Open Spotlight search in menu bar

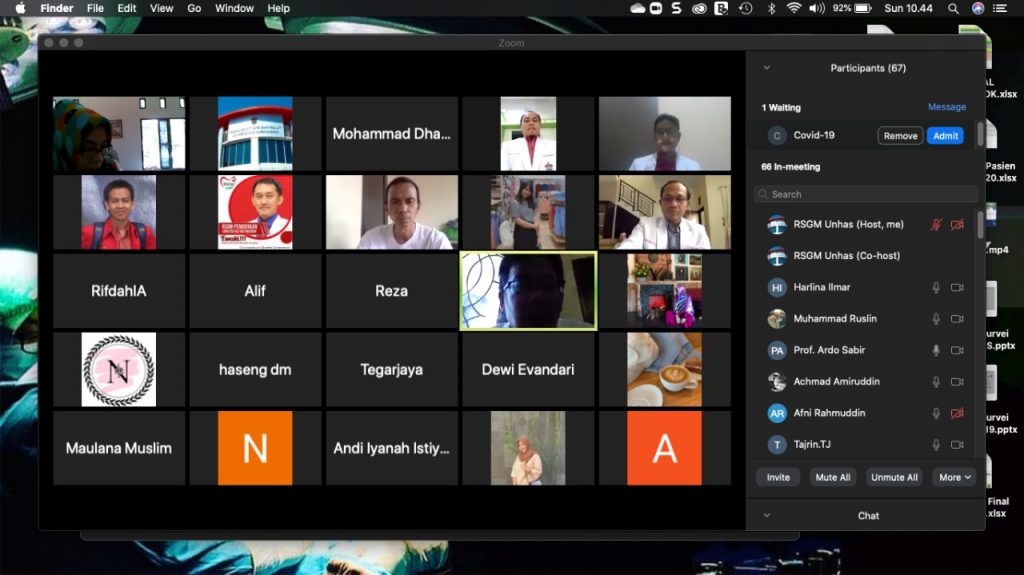tap(953, 8)
